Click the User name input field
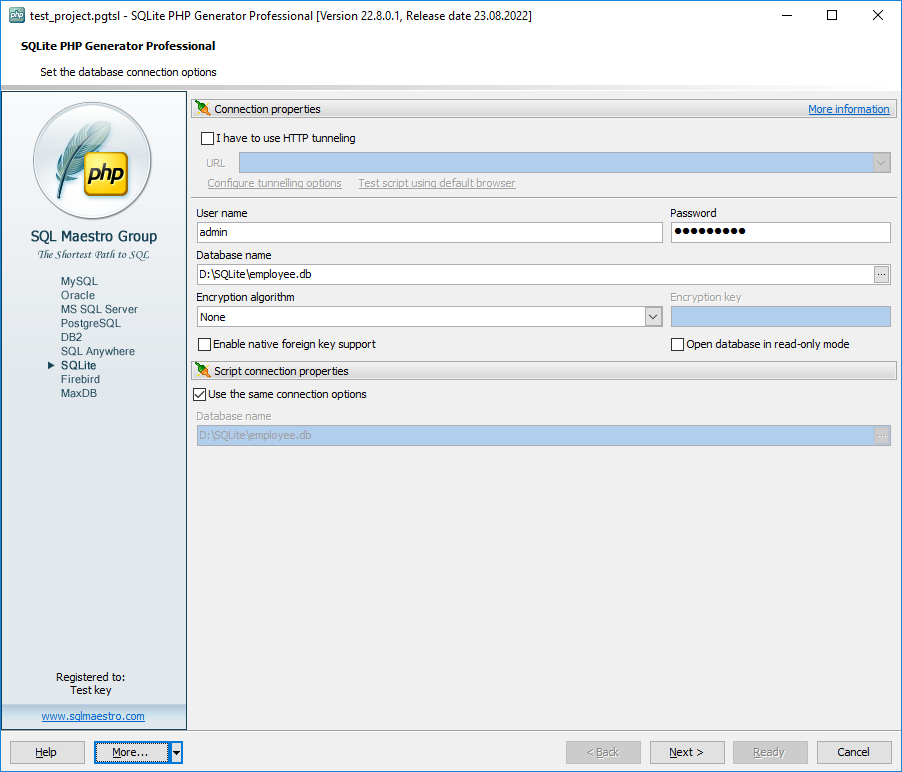Image resolution: width=902 pixels, height=772 pixels. point(430,232)
